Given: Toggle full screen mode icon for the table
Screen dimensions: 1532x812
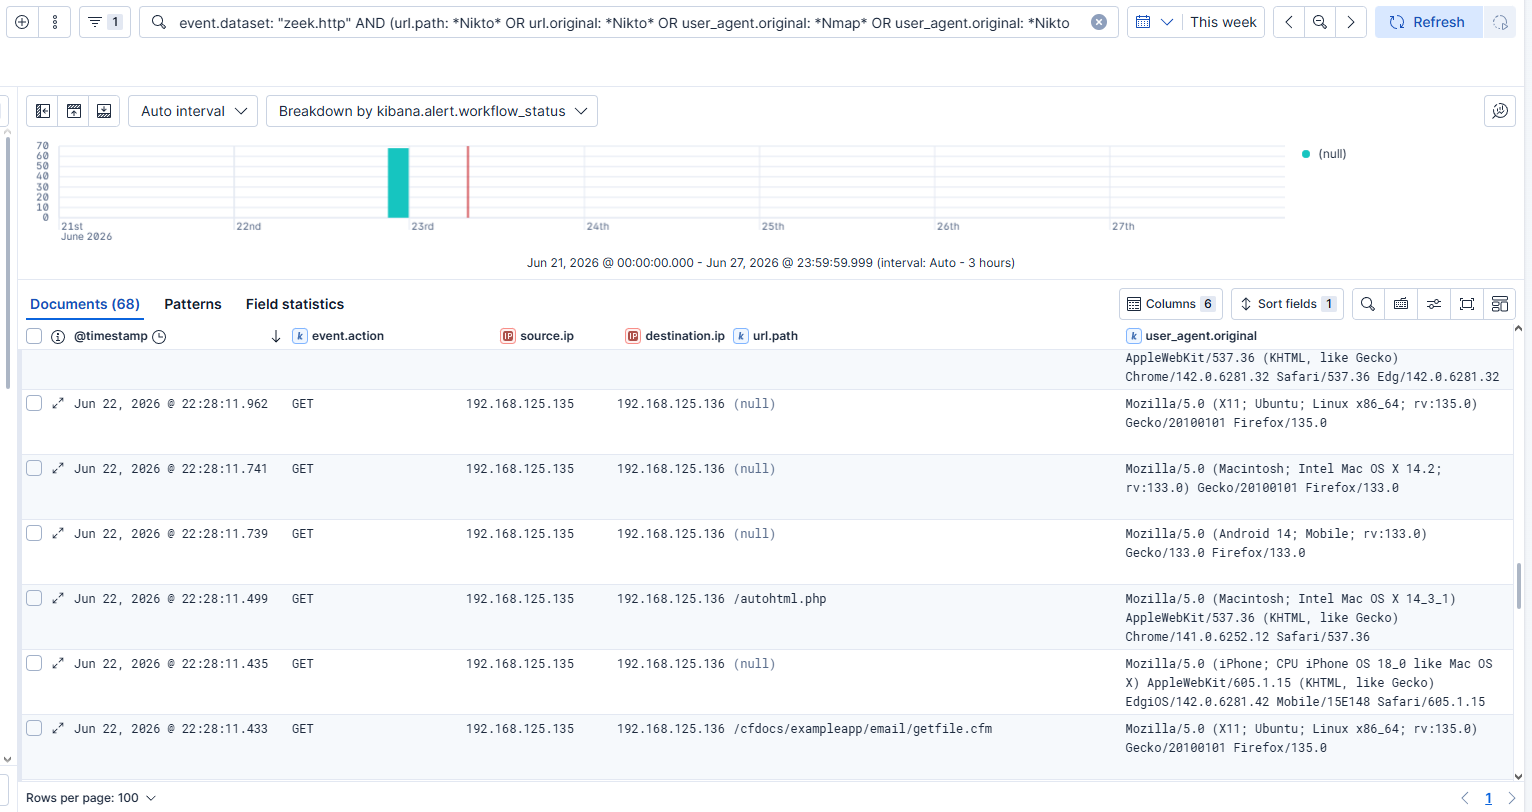Looking at the screenshot, I should point(1467,304).
